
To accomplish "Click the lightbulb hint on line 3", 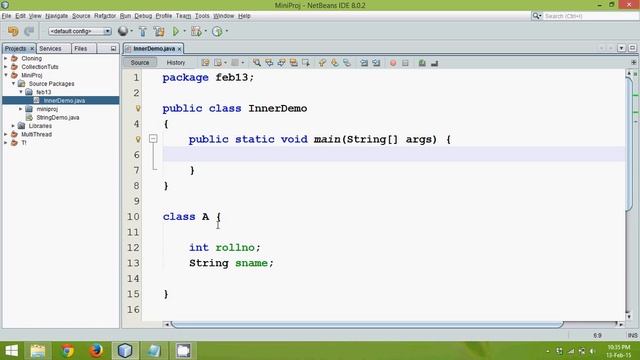I will pos(138,108).
